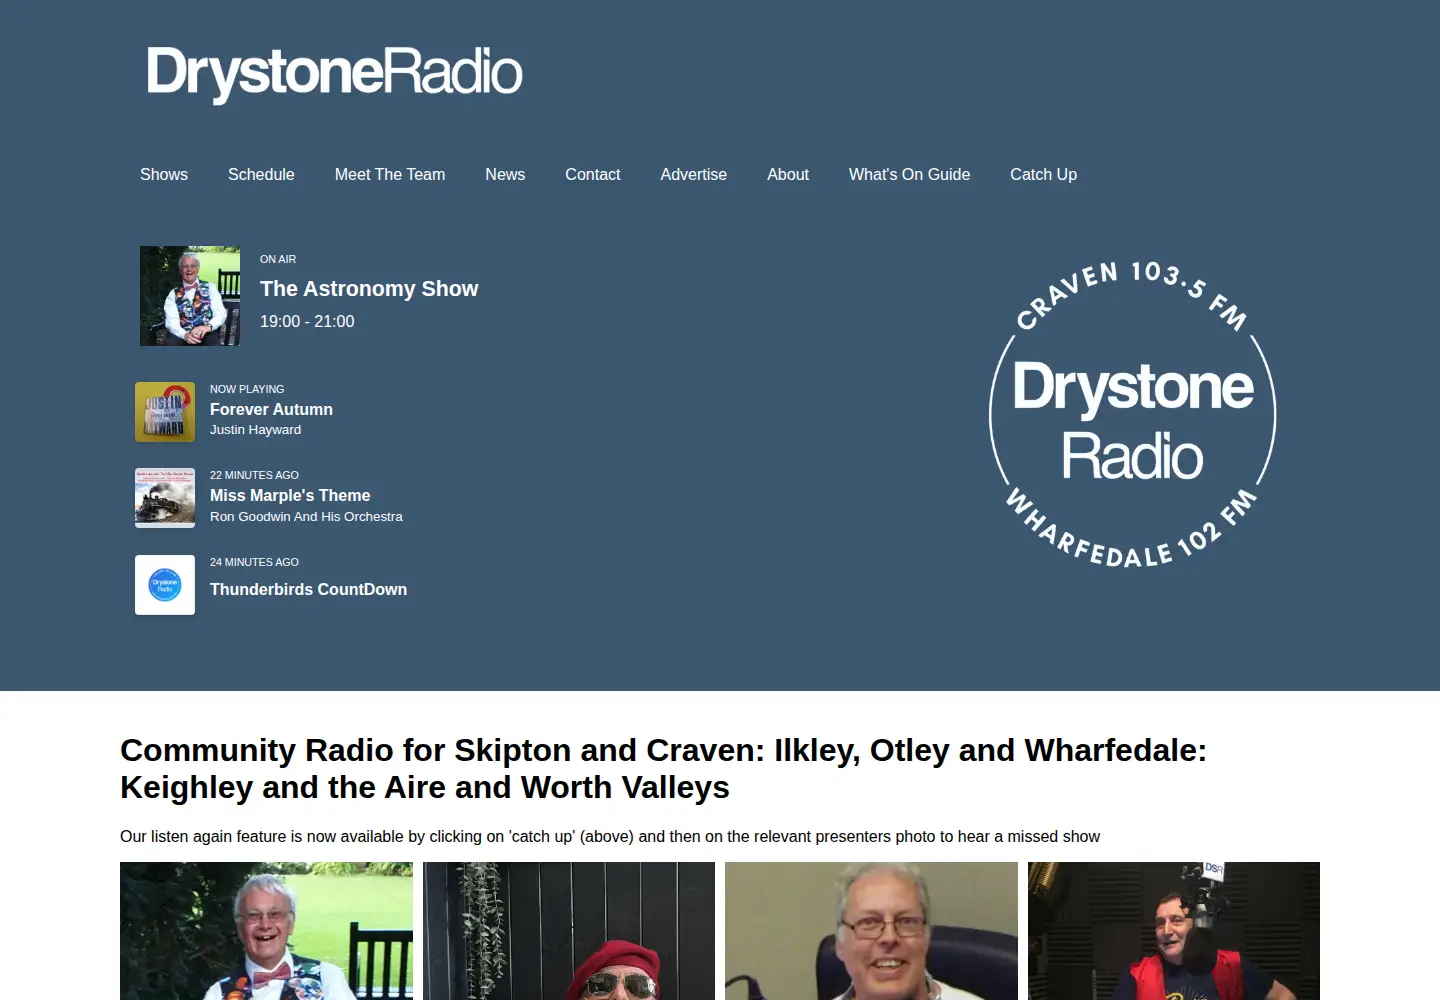Screen dimensions: 1440x1000
Task: Open the Contact page
Action: (x=593, y=174)
